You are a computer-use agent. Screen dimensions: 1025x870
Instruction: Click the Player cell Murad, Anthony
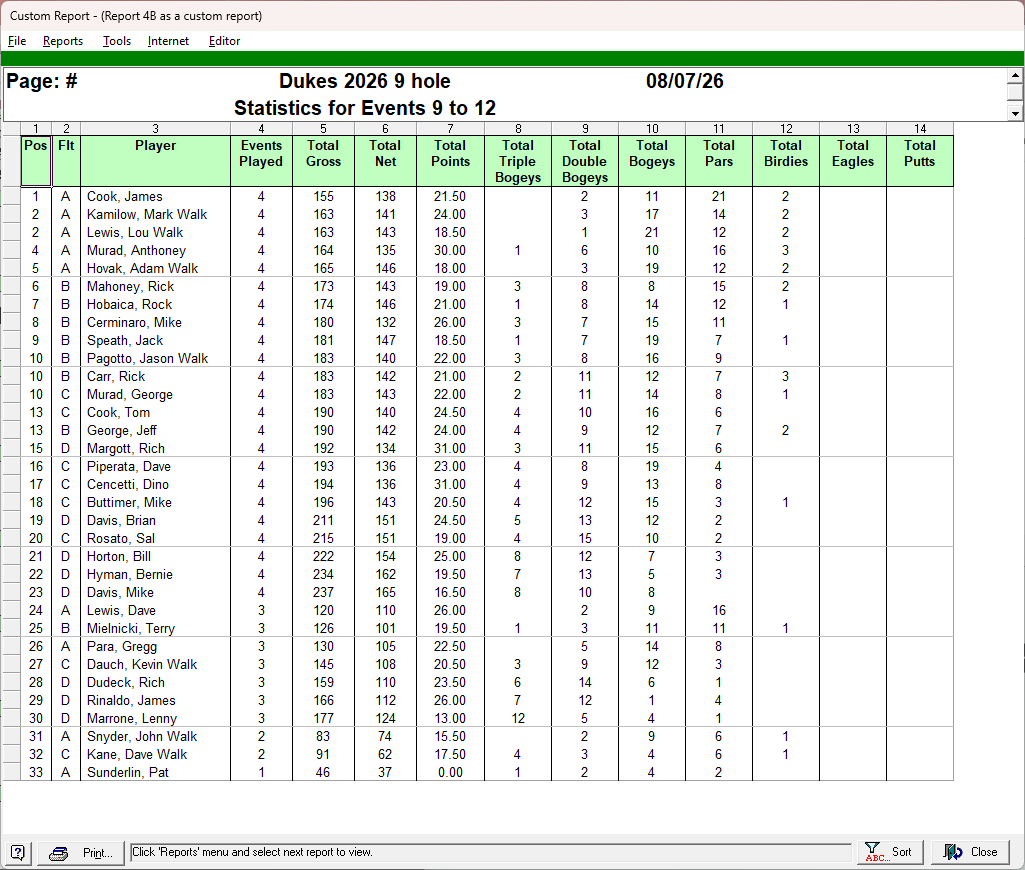[x=156, y=250]
